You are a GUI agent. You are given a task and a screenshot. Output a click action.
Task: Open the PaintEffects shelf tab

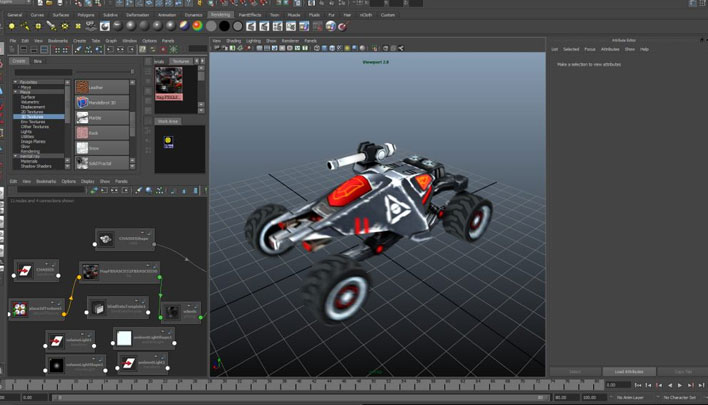[x=250, y=15]
